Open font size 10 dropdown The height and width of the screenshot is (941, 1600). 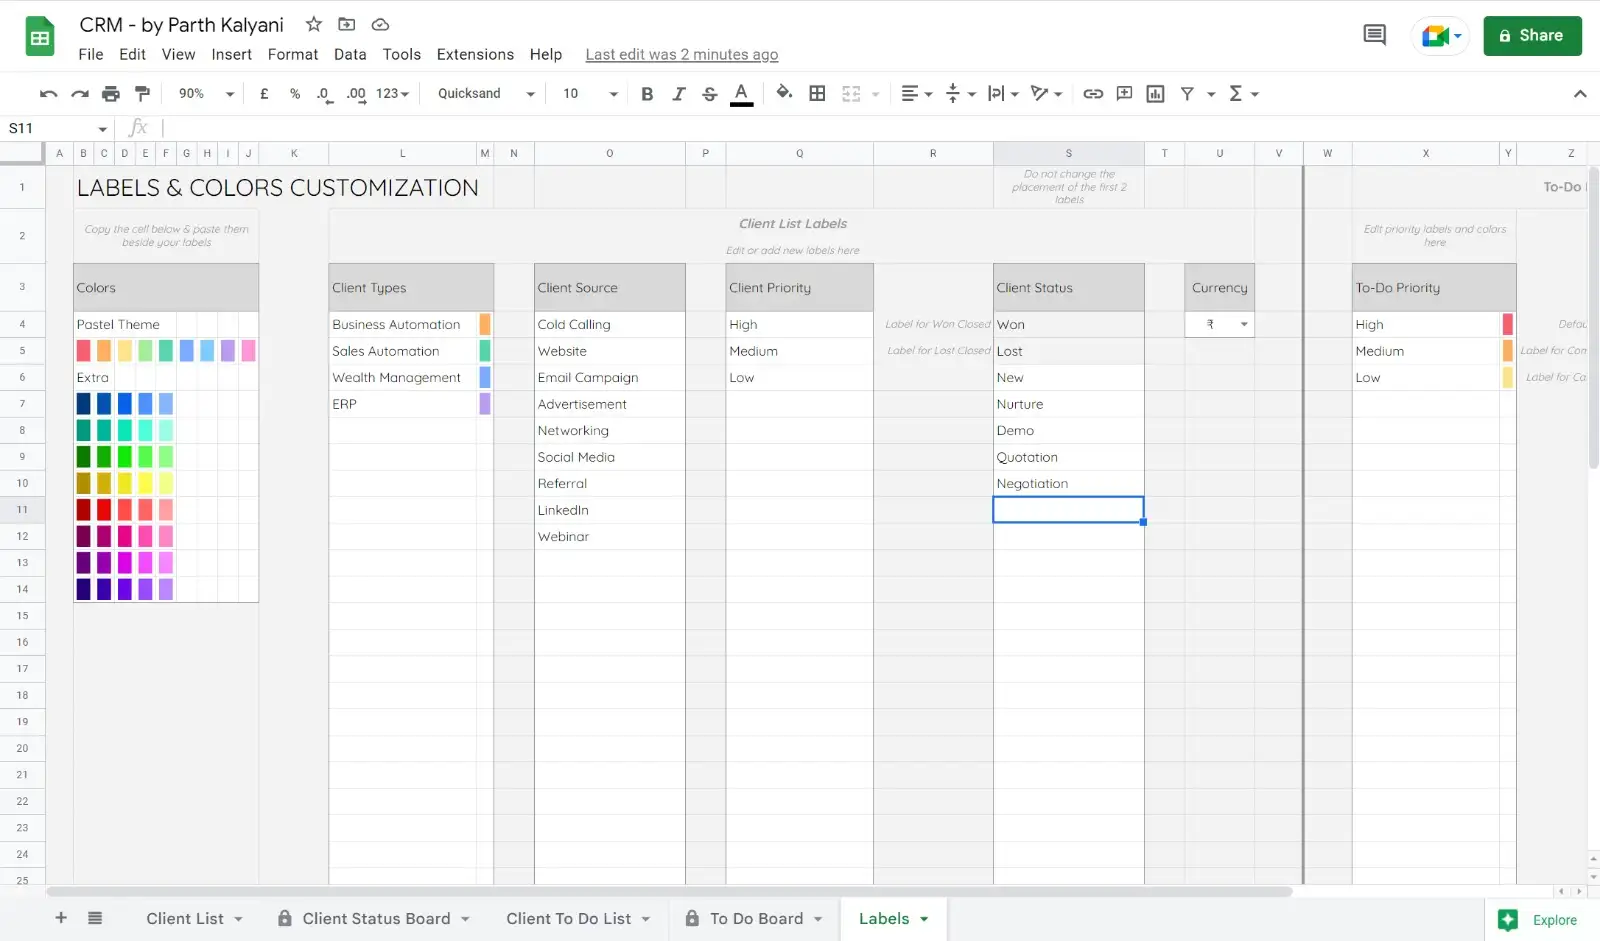590,94
